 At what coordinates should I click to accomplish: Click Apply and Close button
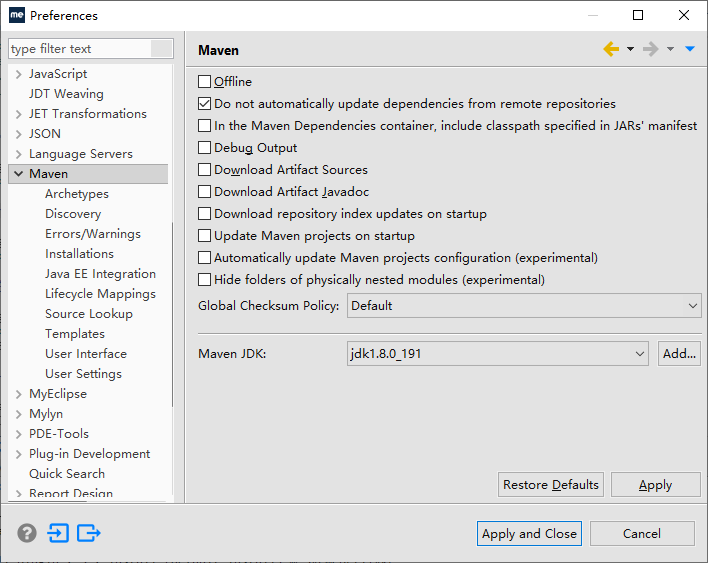click(x=529, y=534)
